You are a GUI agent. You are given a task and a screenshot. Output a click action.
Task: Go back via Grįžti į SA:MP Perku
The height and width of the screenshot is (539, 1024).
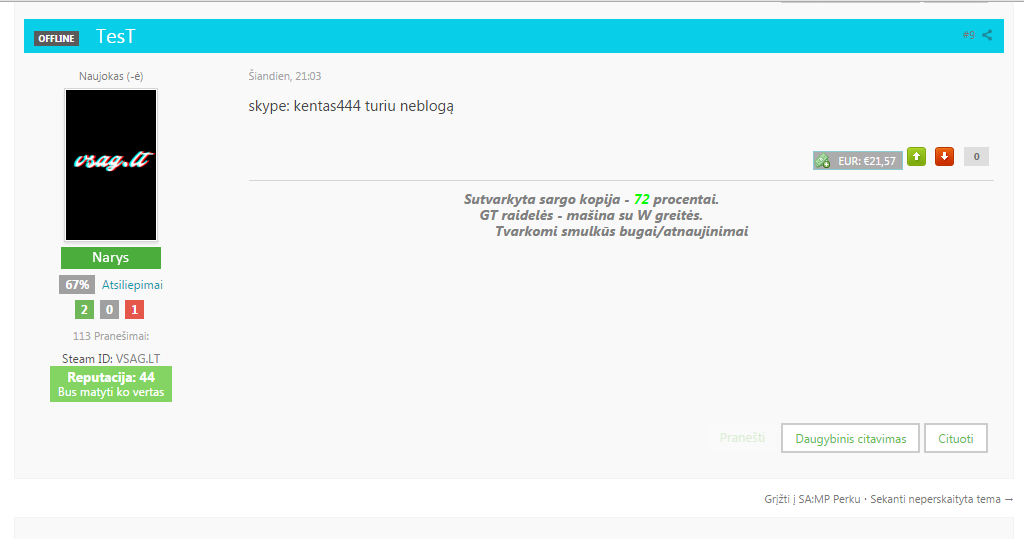(812, 499)
